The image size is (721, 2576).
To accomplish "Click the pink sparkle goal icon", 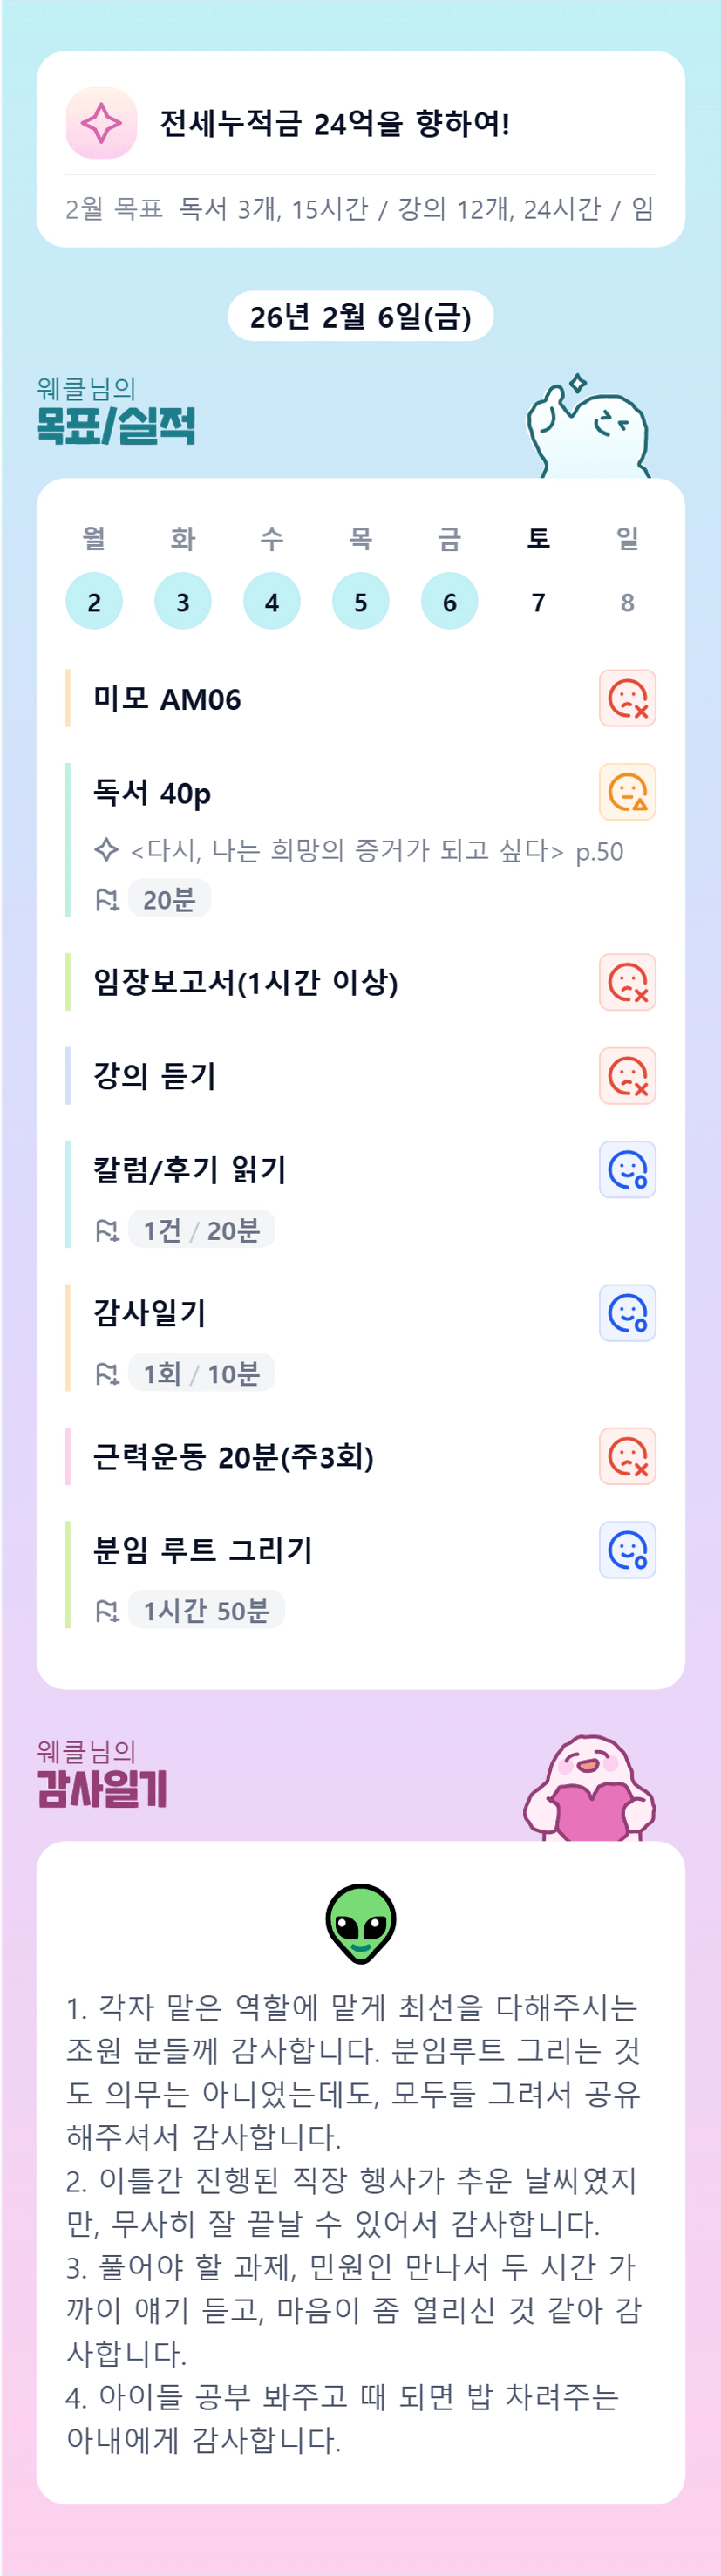I will [101, 123].
